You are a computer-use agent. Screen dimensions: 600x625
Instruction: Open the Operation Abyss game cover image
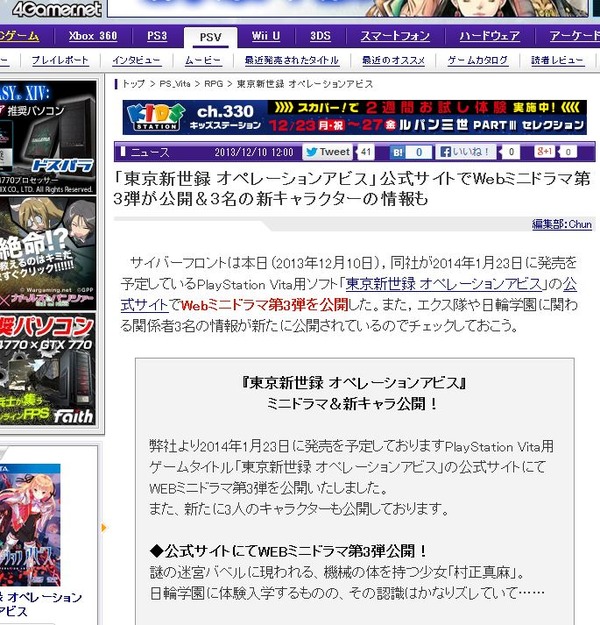pos(30,525)
